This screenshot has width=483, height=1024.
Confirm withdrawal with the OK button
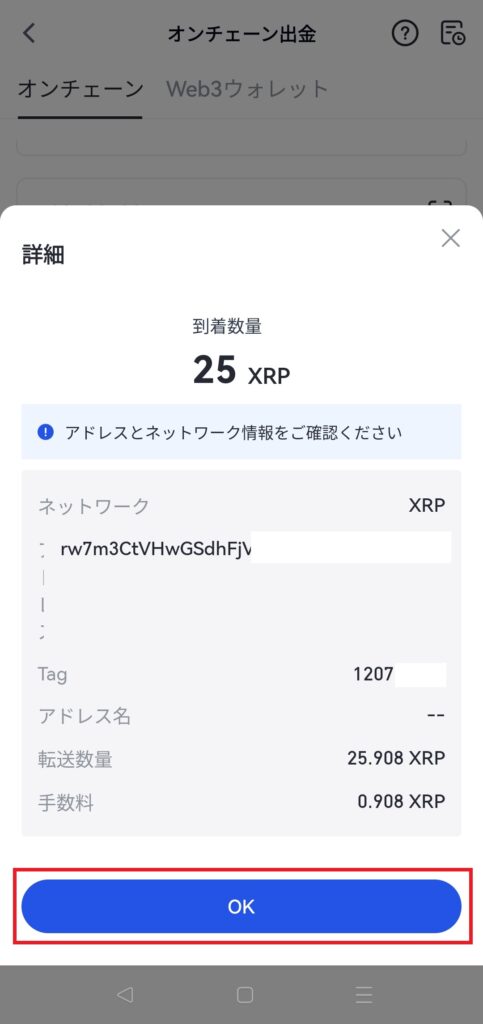242,906
